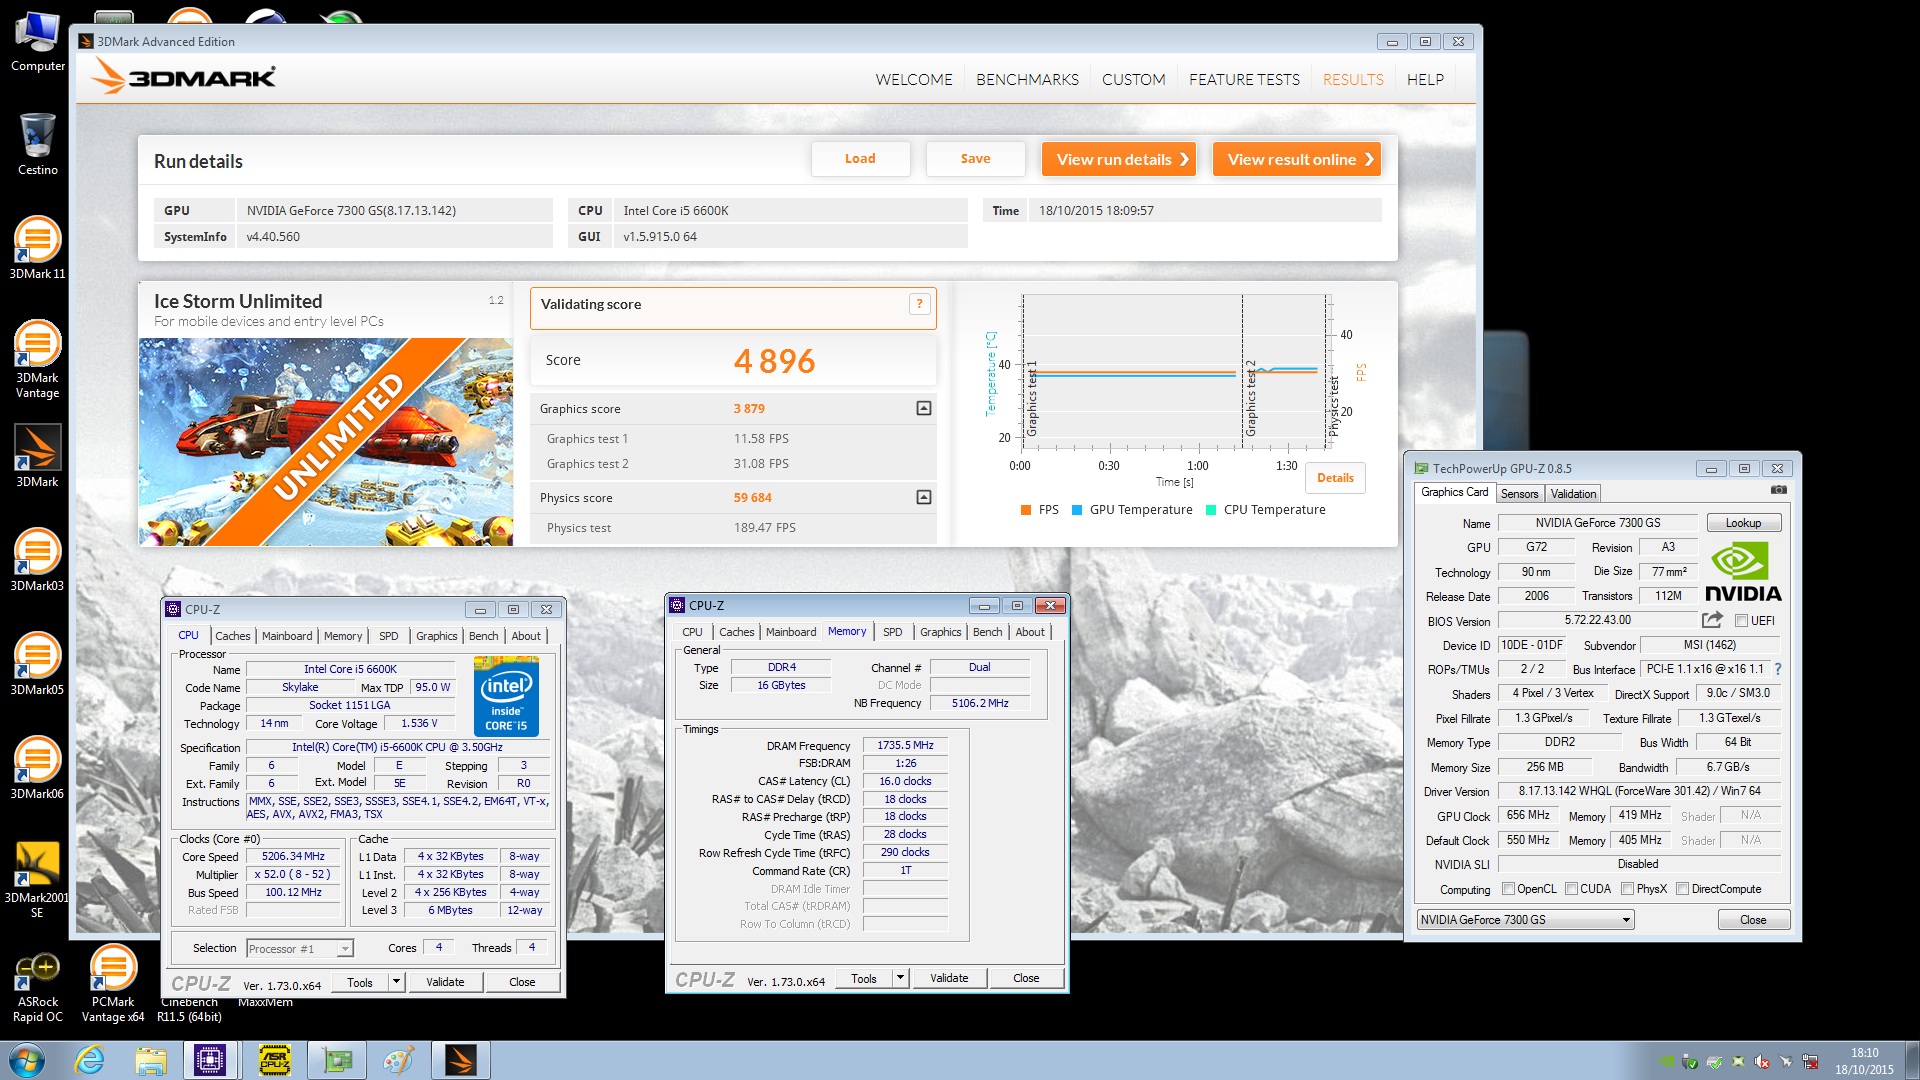Launch the 3DMark desktop shortcut
Image resolution: width=1920 pixels, height=1080 pixels.
point(37,456)
